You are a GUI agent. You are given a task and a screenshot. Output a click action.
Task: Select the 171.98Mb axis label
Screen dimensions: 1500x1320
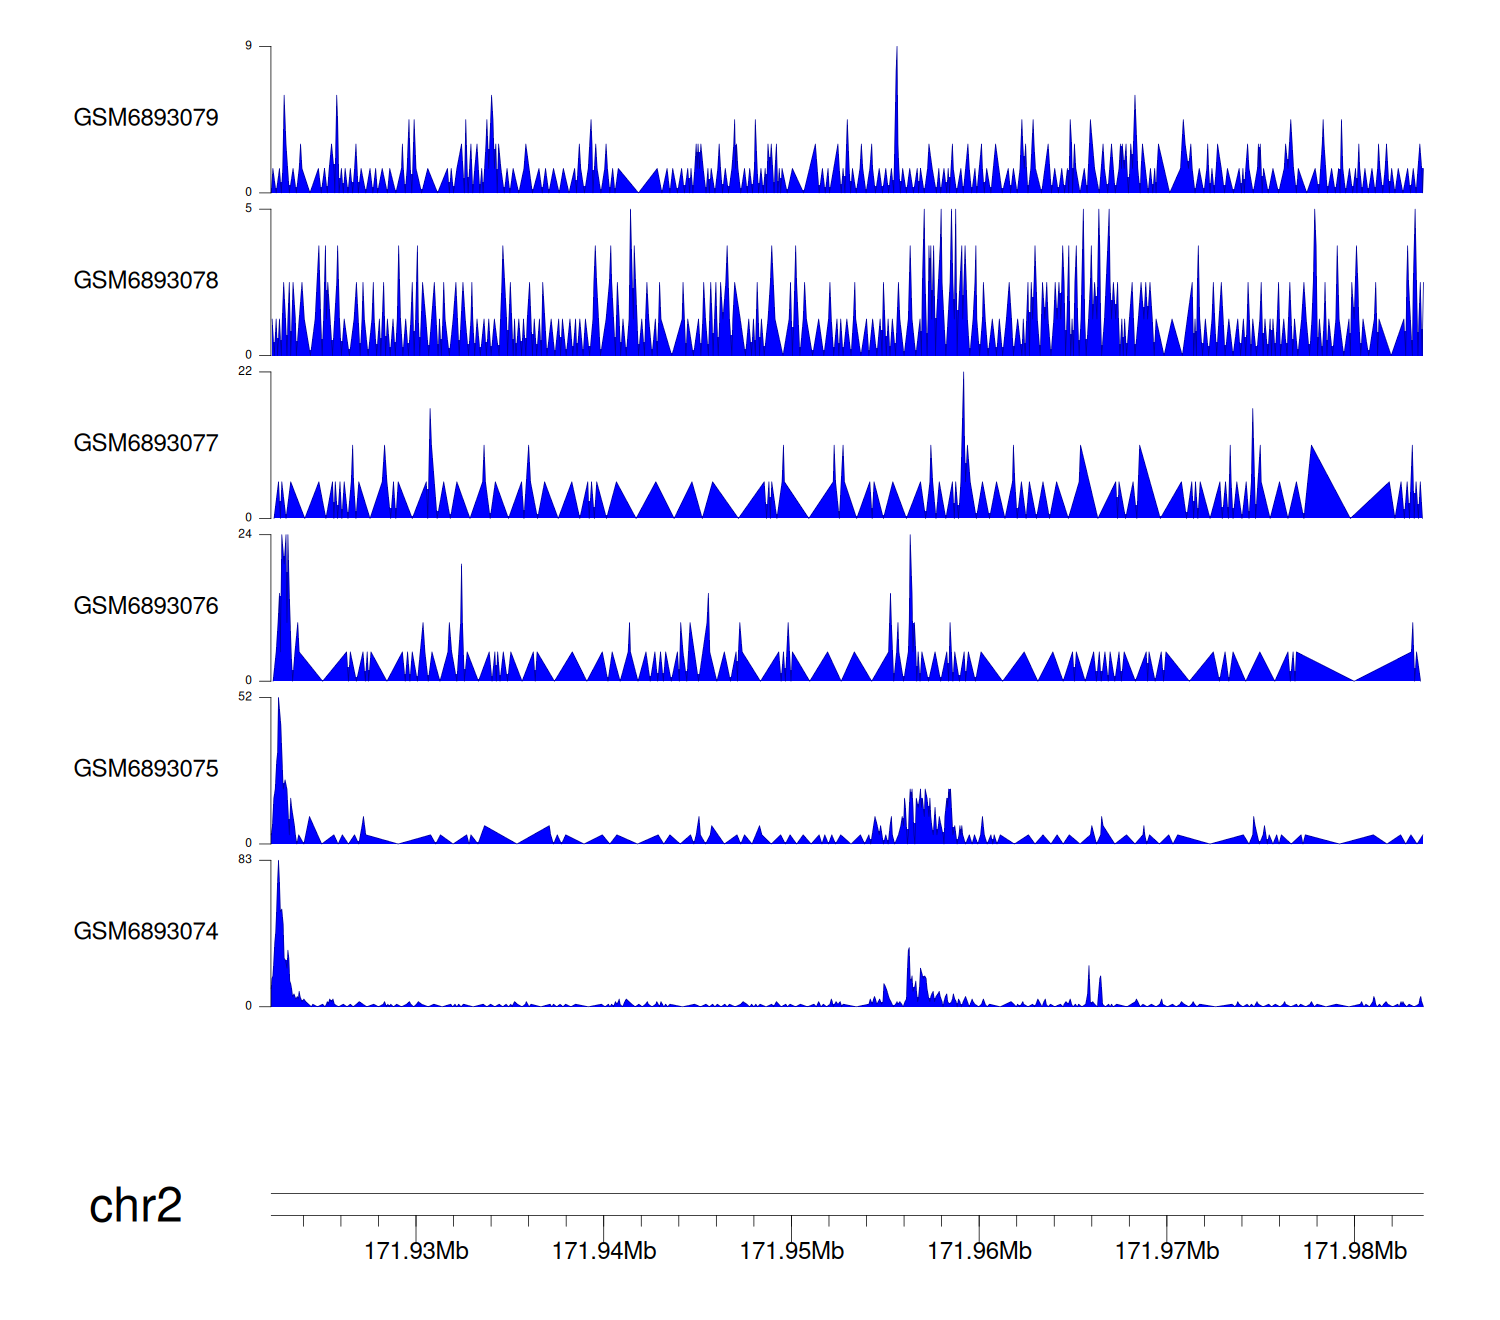click(1354, 1252)
